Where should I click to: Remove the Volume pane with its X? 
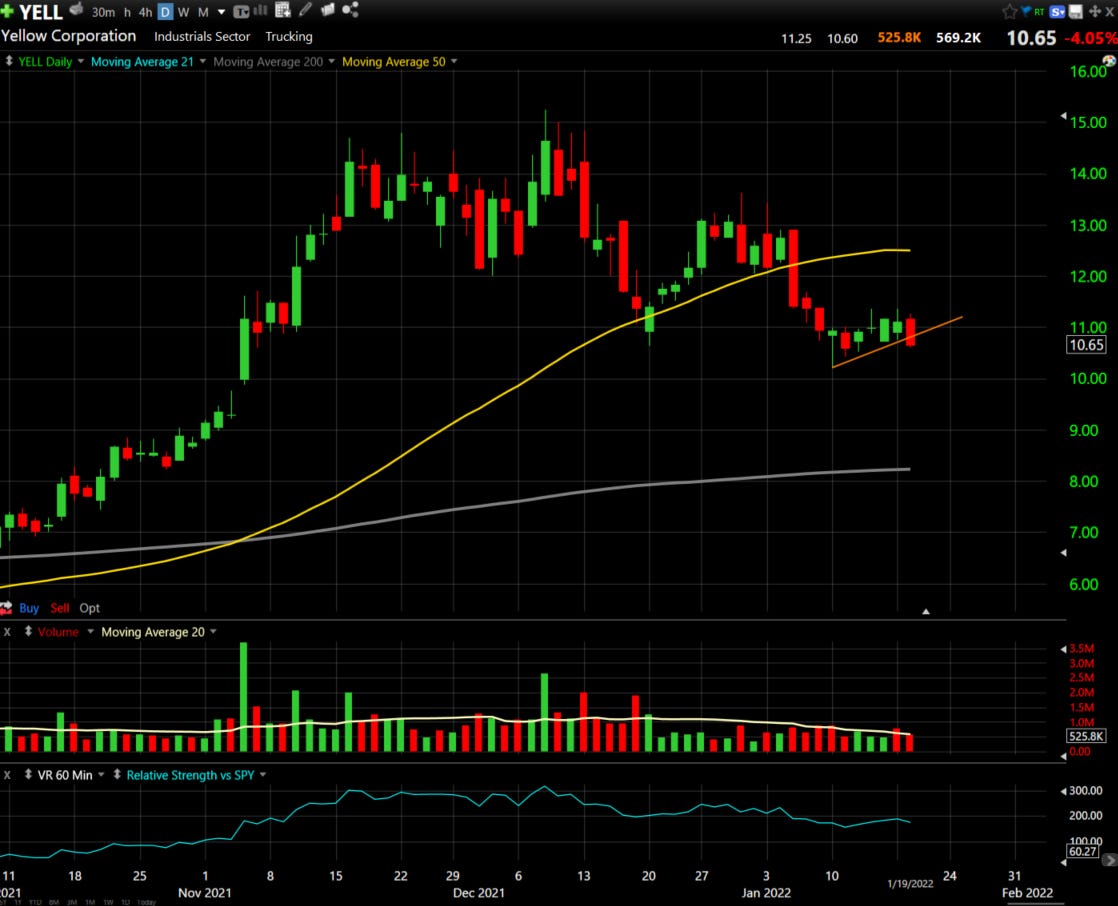point(7,632)
